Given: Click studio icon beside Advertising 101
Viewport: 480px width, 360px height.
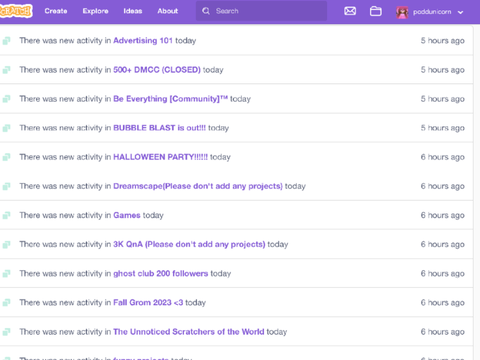Looking at the screenshot, I should pyautogui.click(x=6, y=41).
